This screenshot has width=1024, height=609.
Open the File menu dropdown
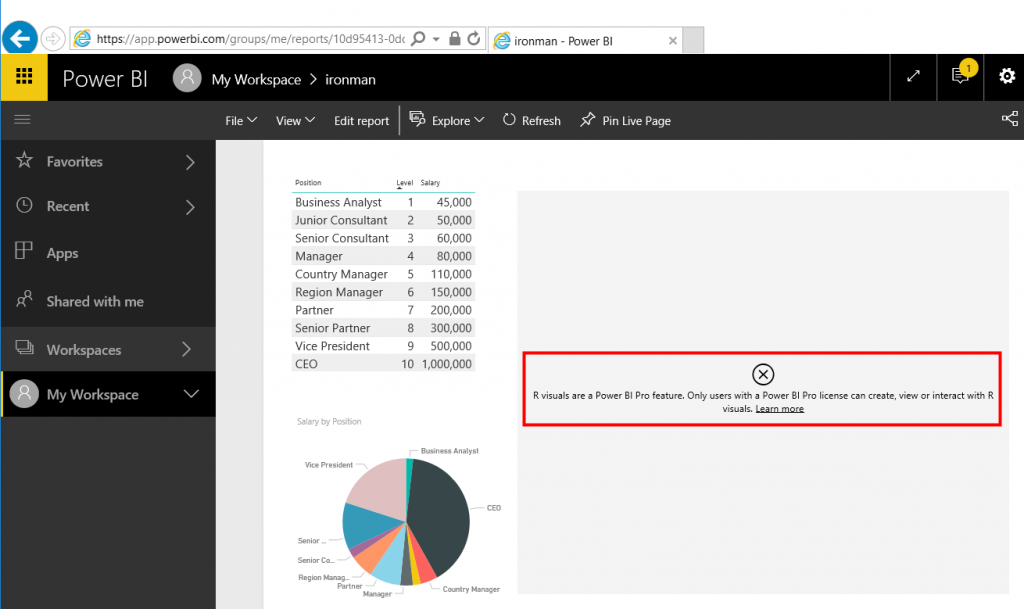(241, 120)
